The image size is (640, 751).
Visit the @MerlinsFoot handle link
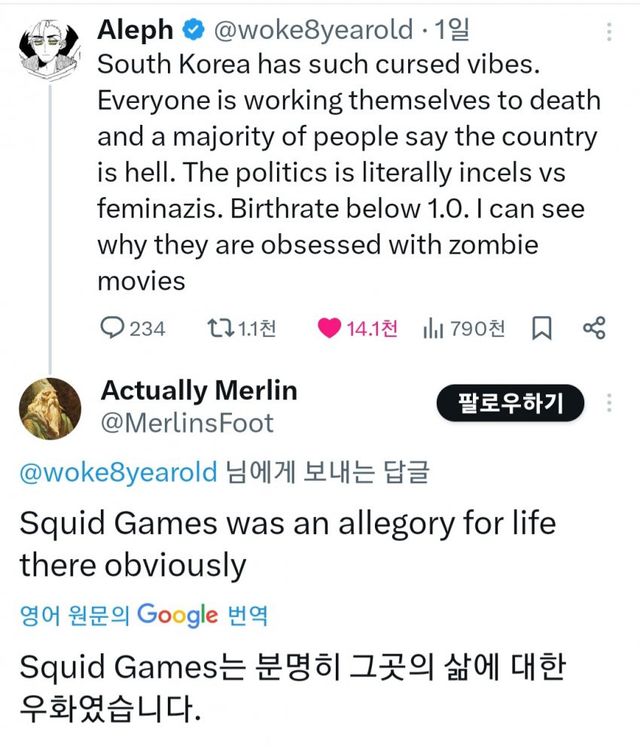pos(187,423)
